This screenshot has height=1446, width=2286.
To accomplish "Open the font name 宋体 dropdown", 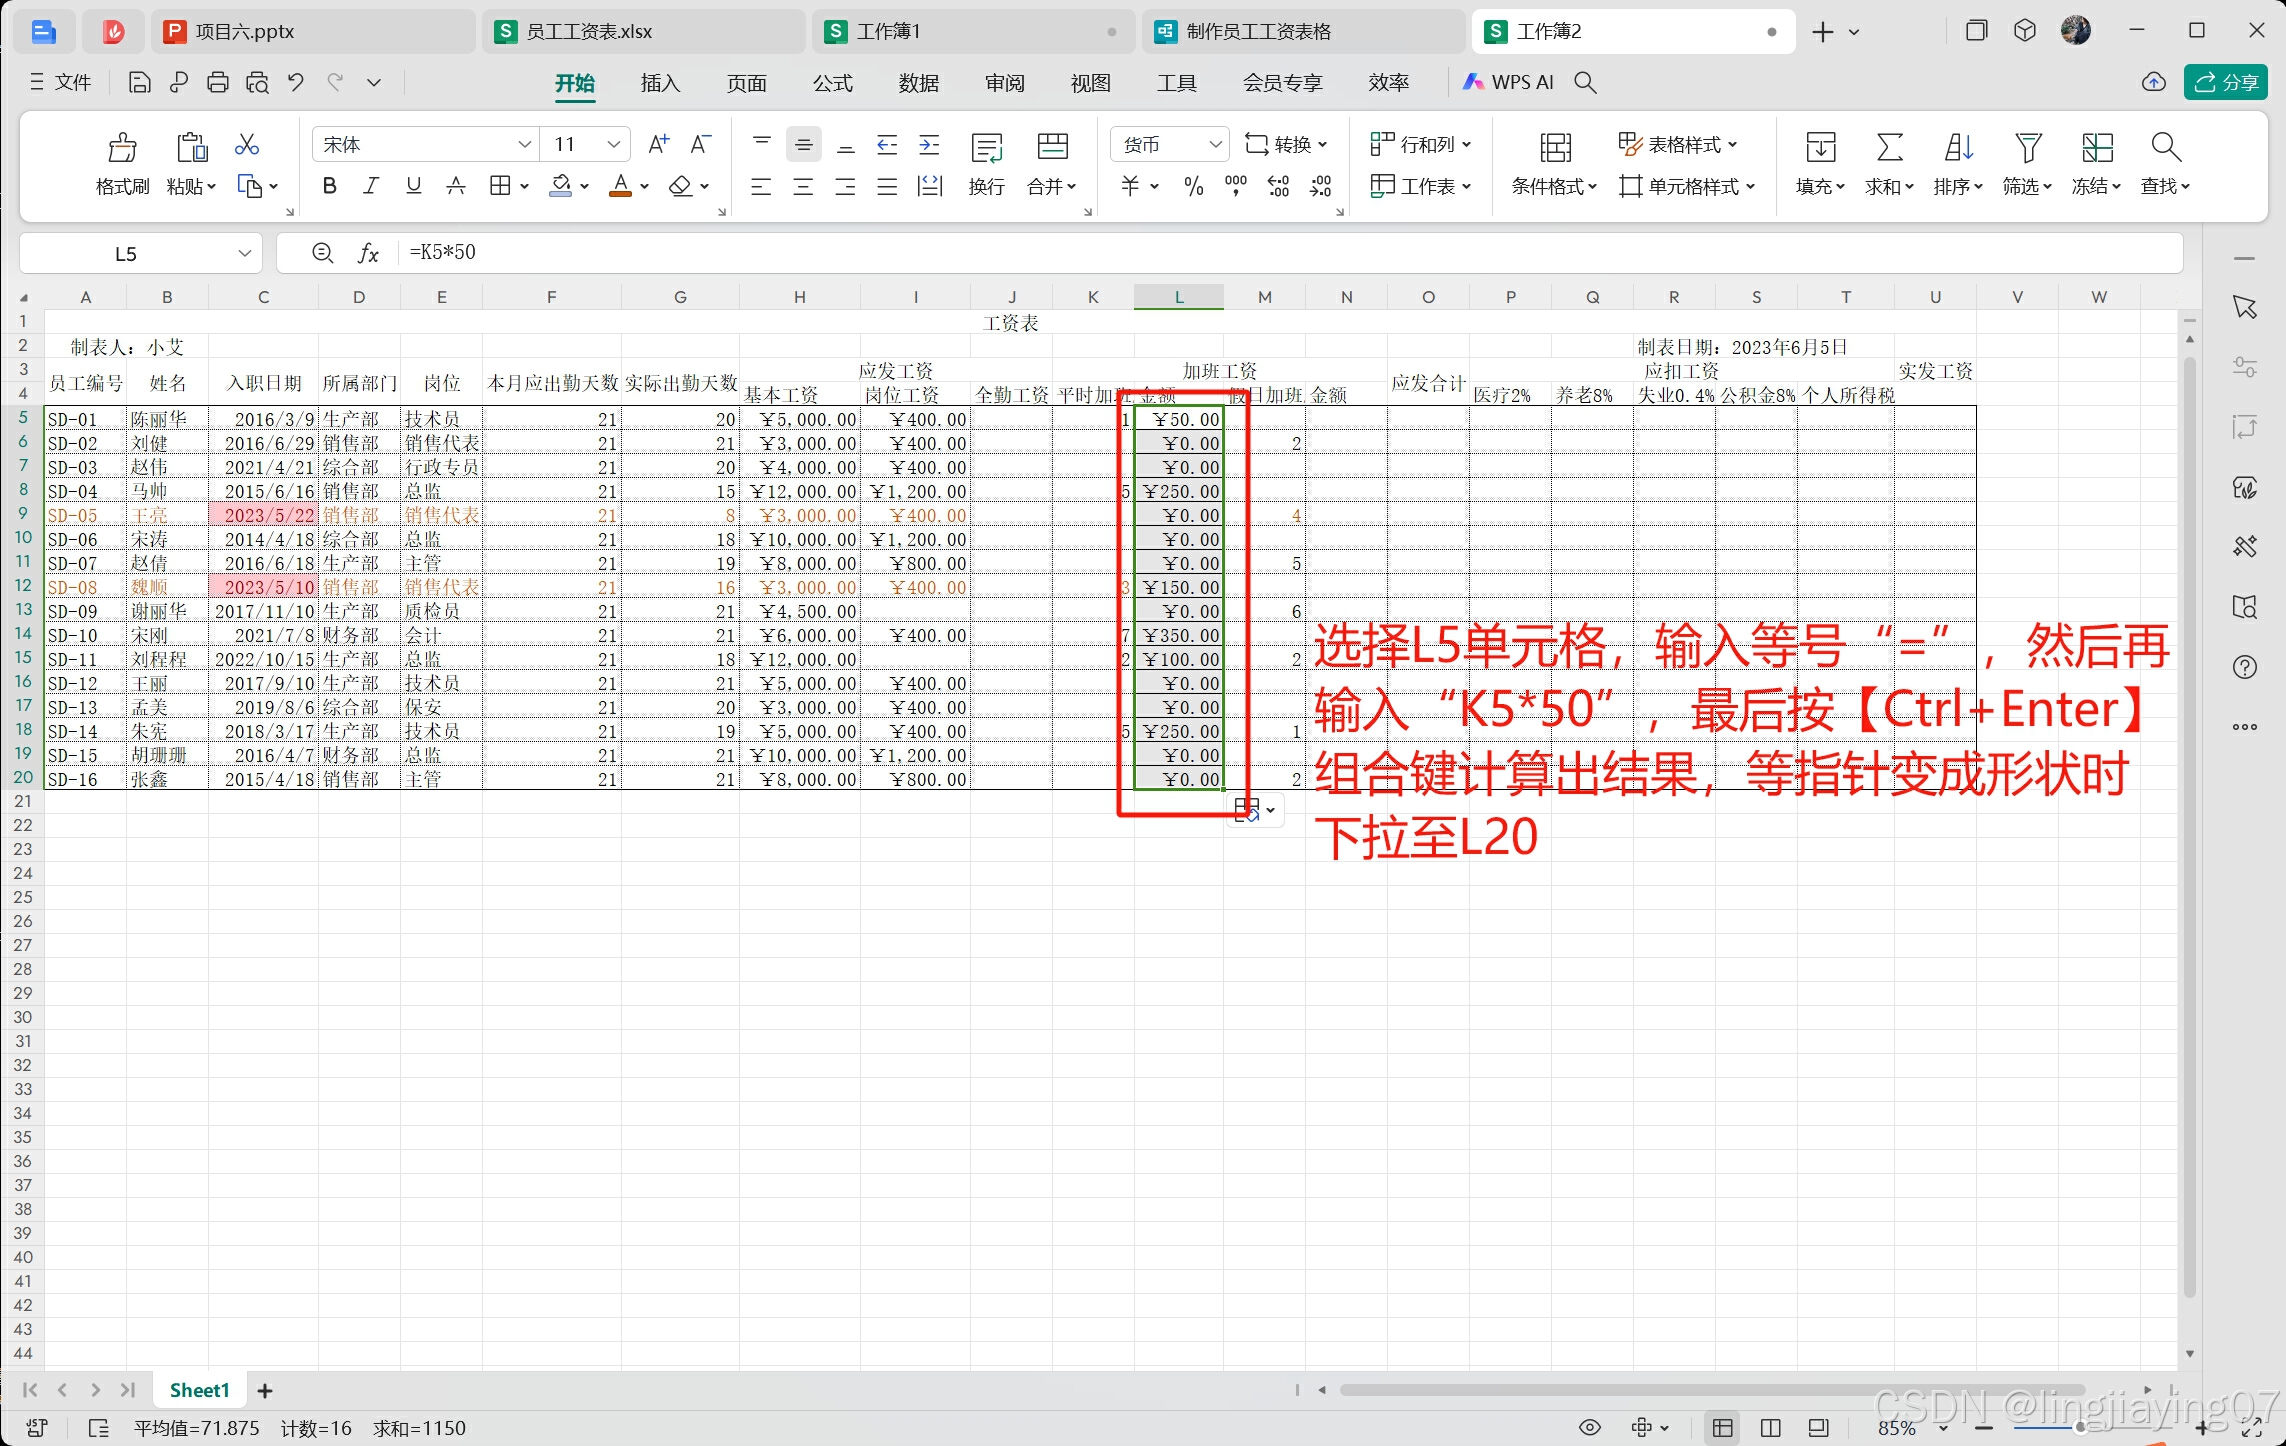I will click(x=524, y=145).
